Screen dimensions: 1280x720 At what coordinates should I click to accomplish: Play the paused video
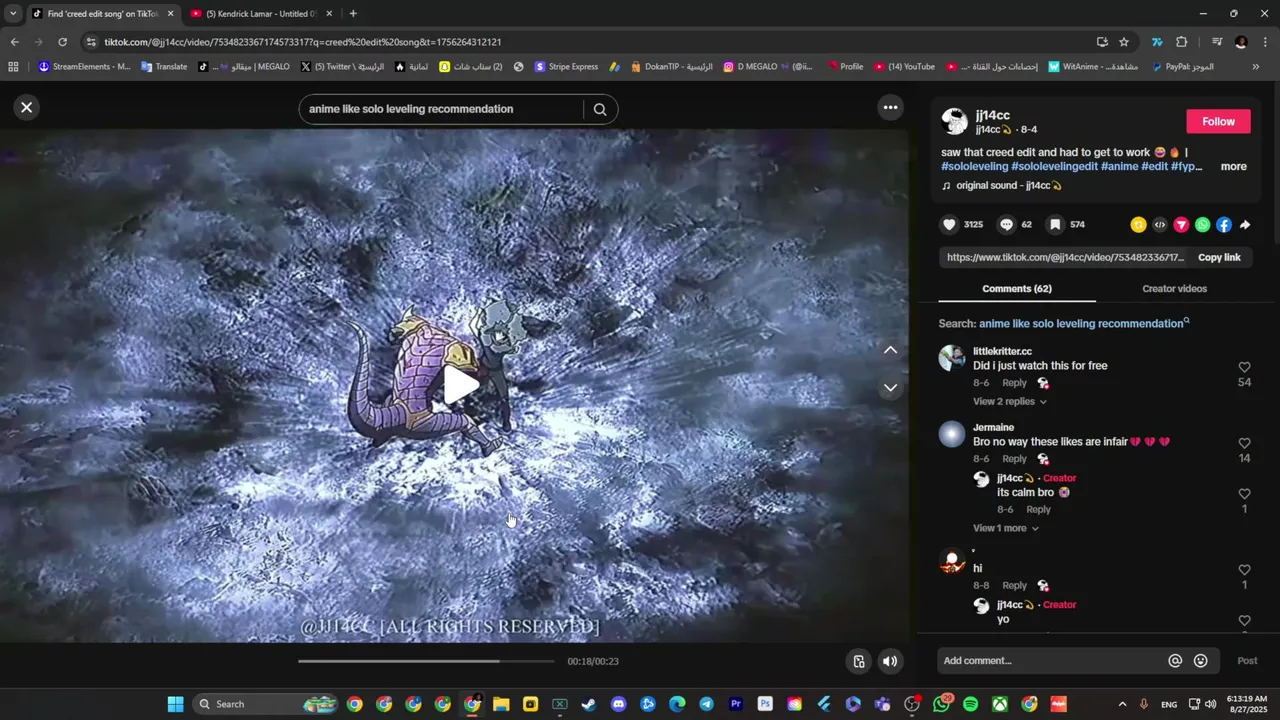460,386
